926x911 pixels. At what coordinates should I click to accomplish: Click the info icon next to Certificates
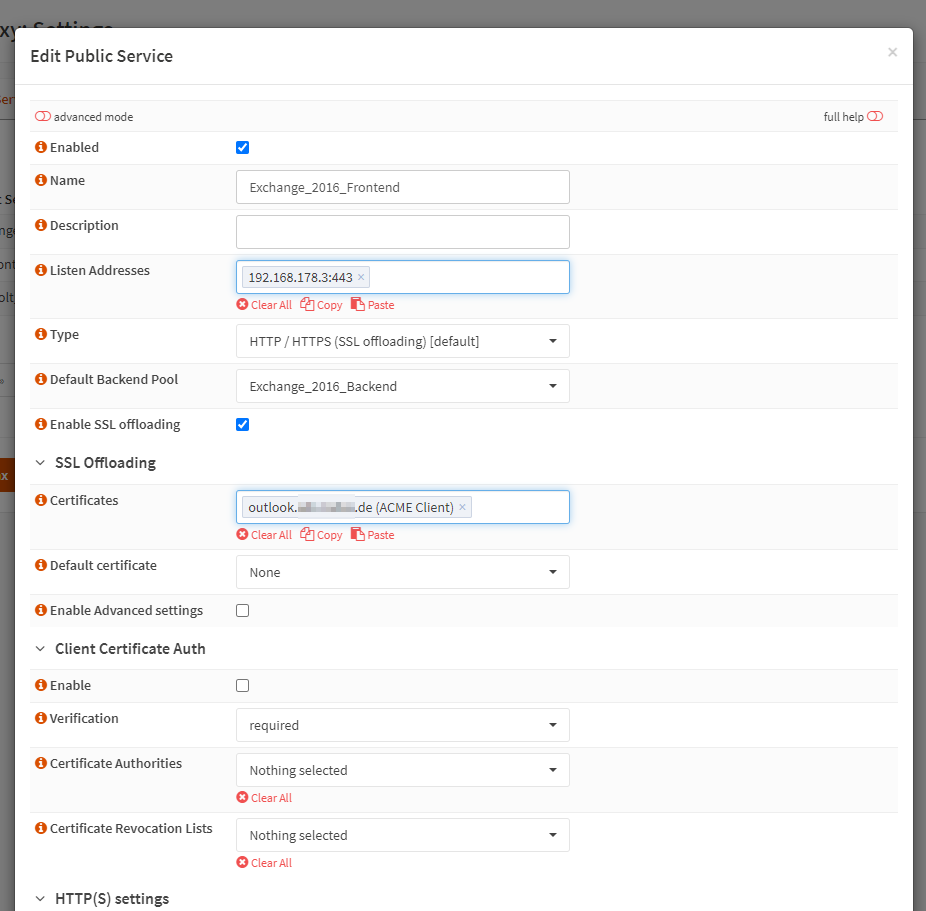[41, 499]
